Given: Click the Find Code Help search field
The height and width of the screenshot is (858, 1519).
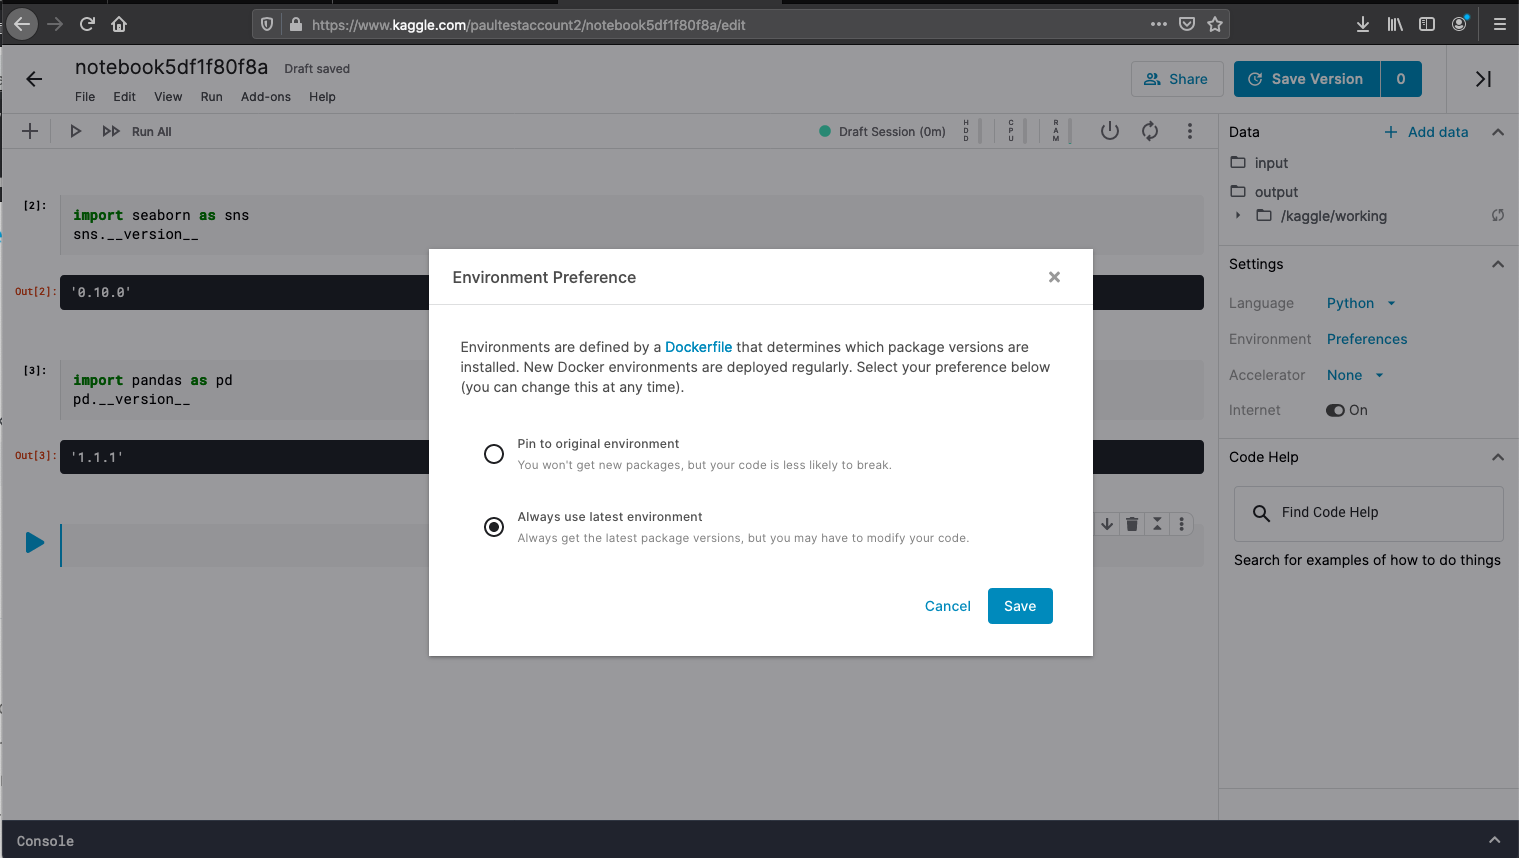Looking at the screenshot, I should point(1368,513).
